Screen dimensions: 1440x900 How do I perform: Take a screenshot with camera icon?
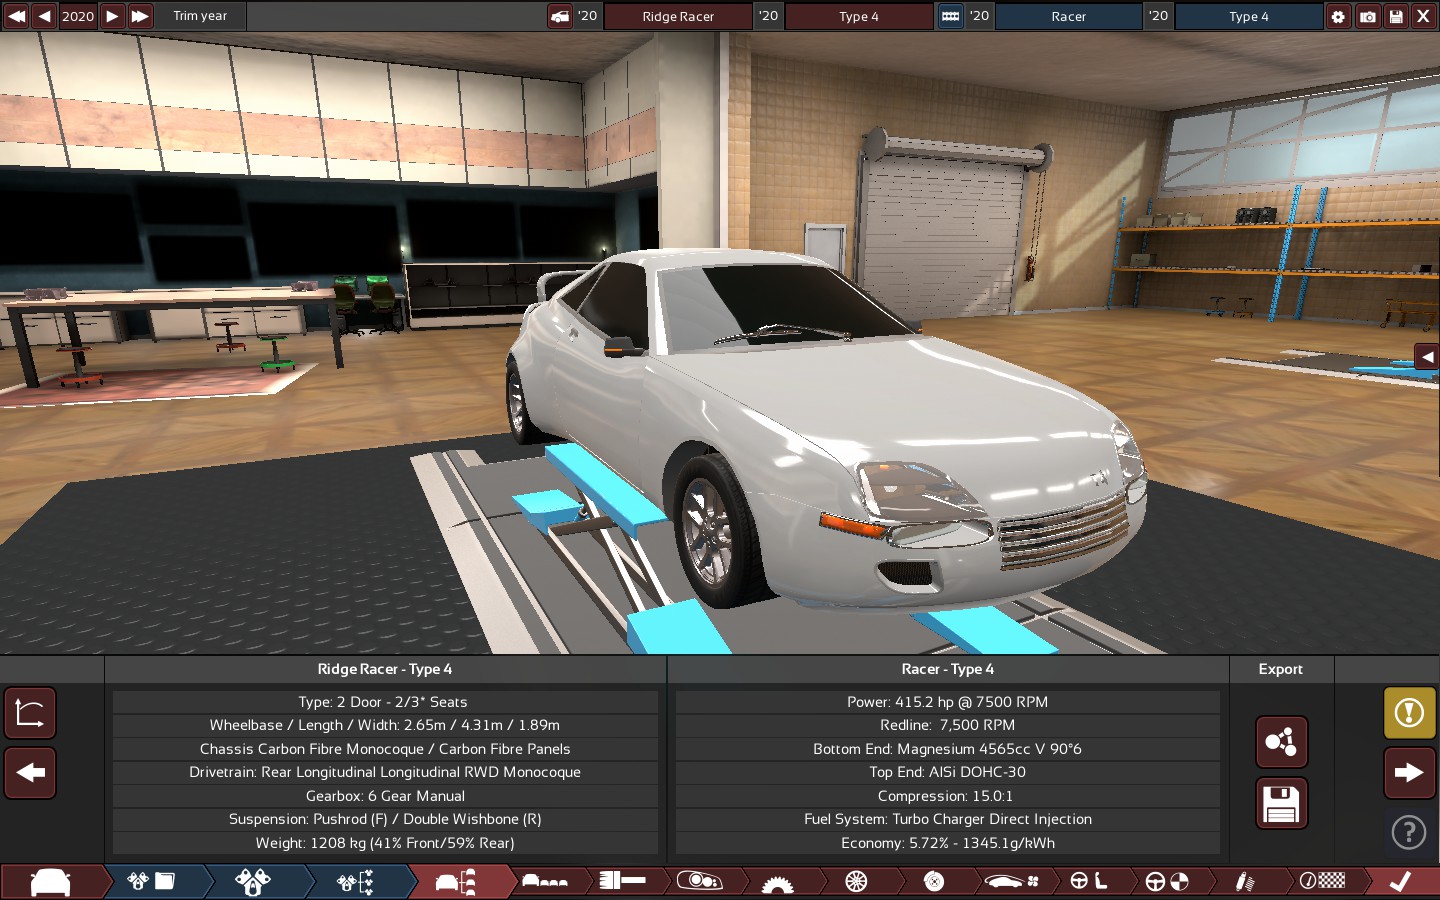pyautogui.click(x=1367, y=16)
